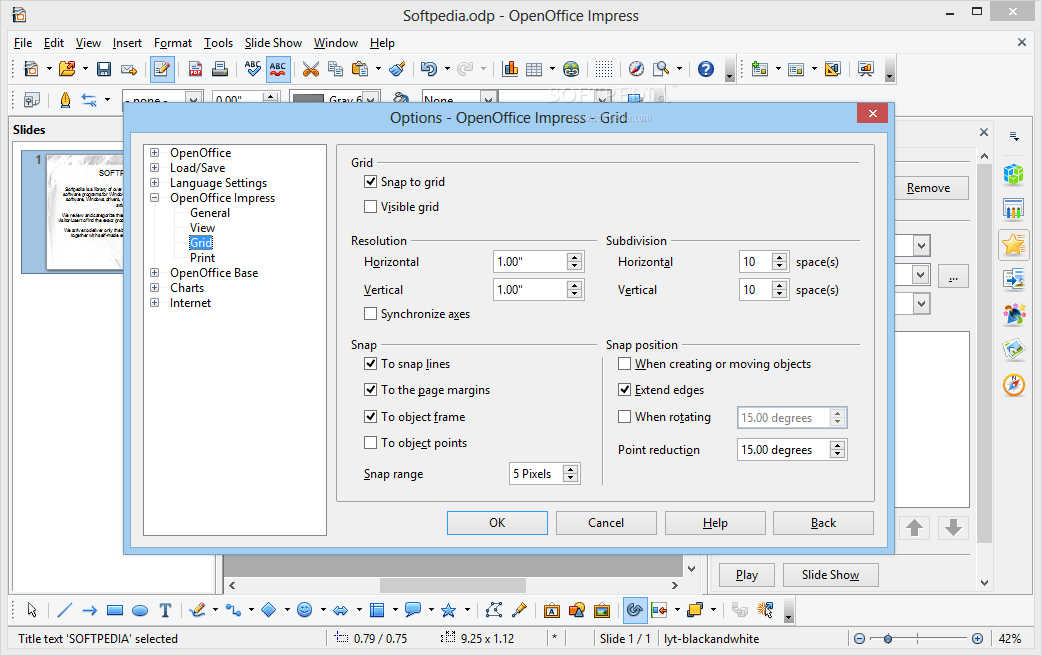Enable When creating or moving objects
Screen dimensions: 1042x656
[625, 364]
